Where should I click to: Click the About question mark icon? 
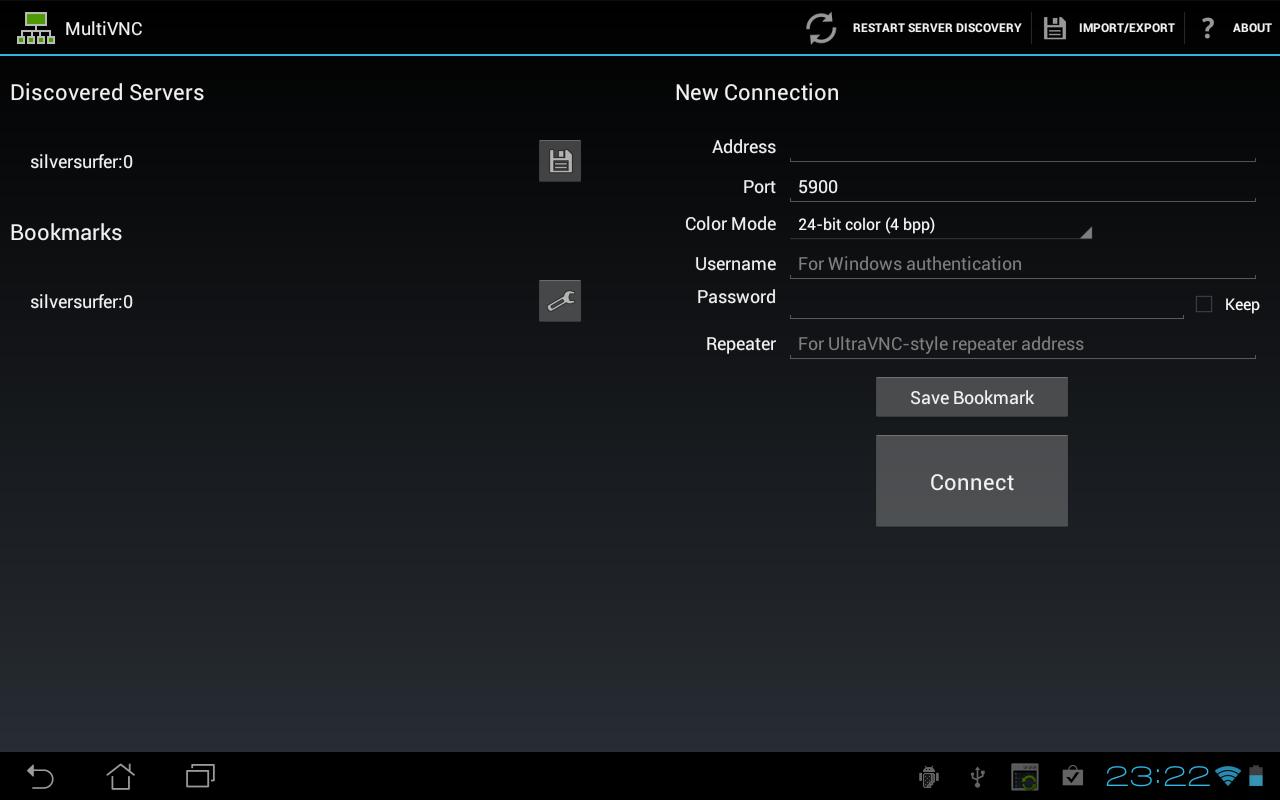(1207, 28)
